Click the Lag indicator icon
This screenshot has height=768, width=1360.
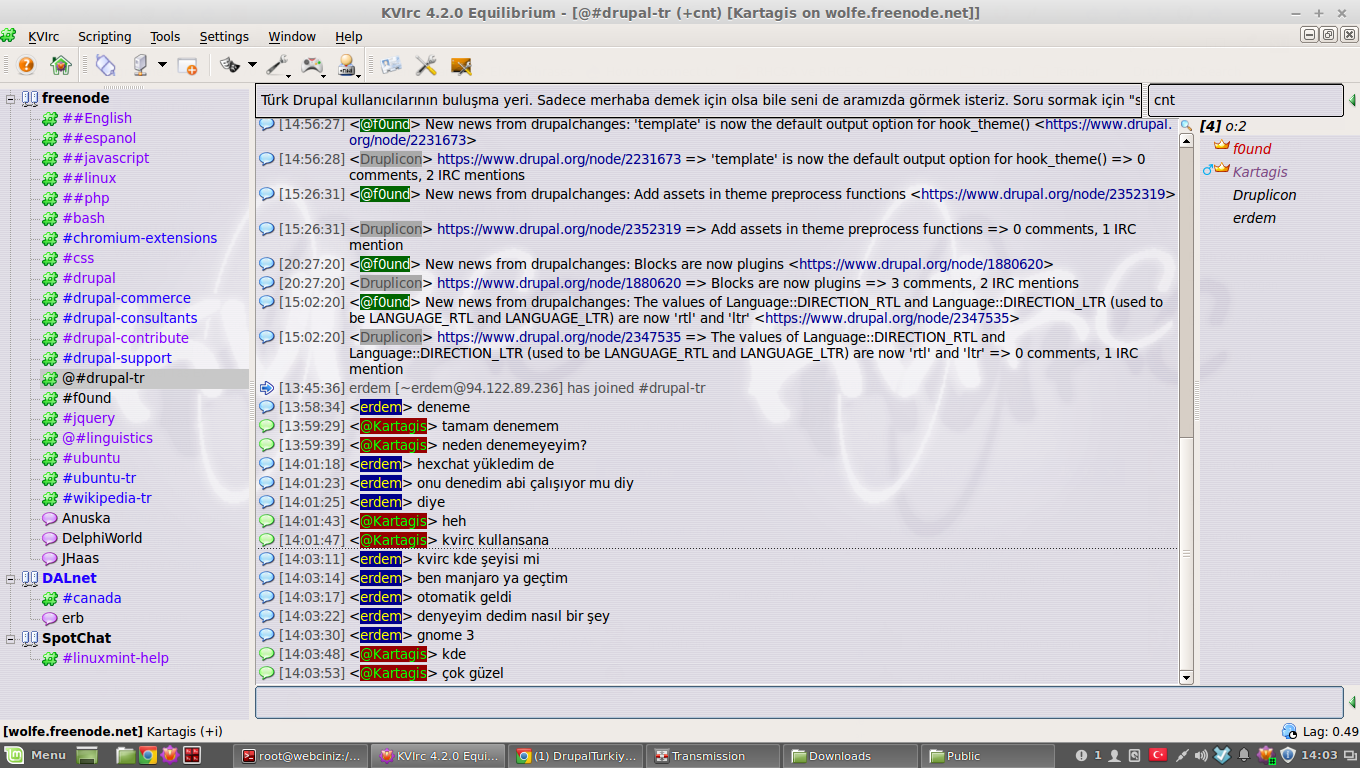click(1289, 731)
